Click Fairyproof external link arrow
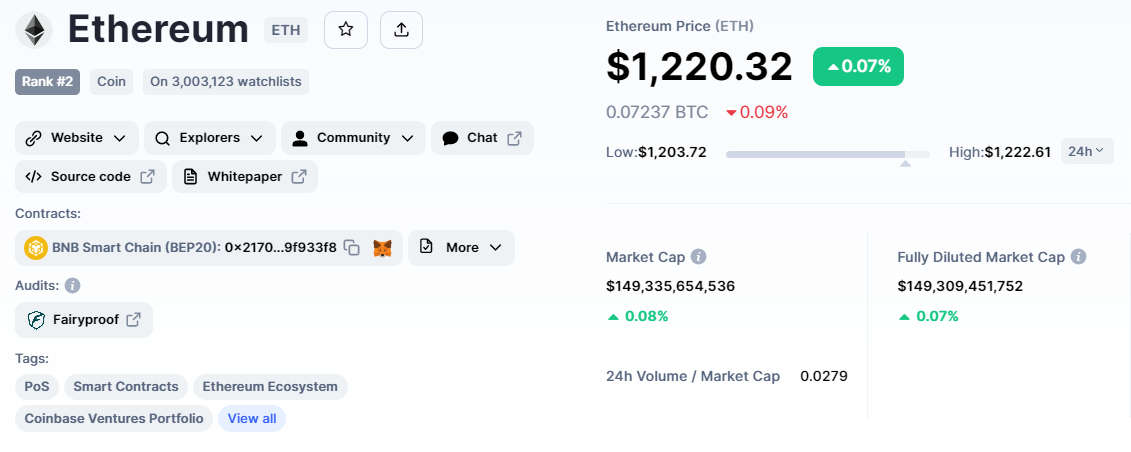1131x452 pixels. (x=133, y=319)
